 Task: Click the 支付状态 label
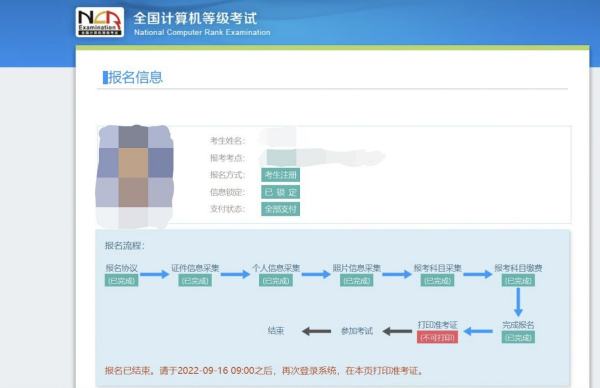click(x=228, y=209)
